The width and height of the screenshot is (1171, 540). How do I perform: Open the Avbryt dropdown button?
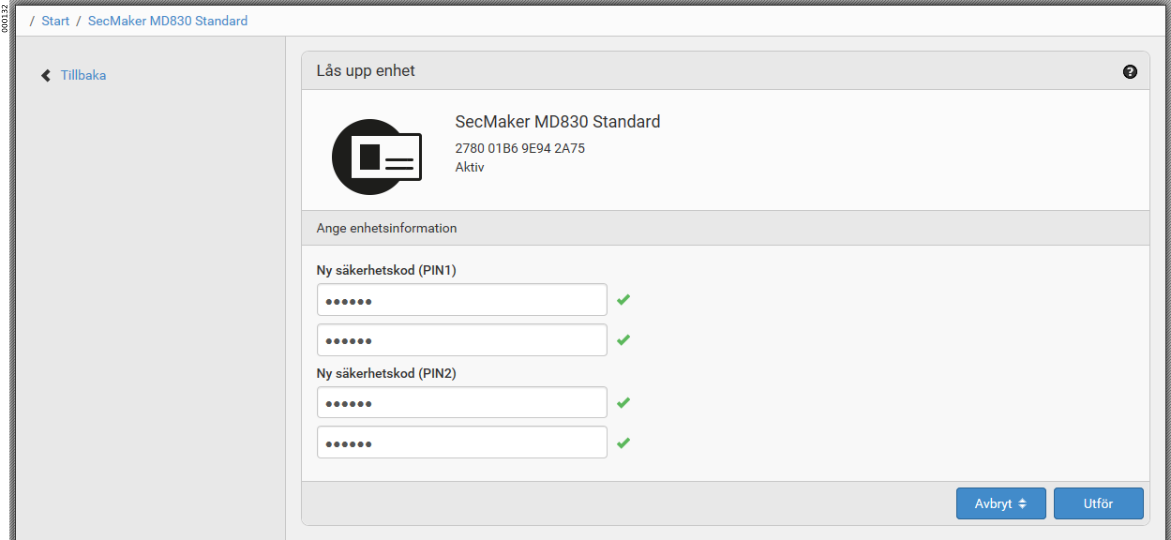pos(1001,504)
